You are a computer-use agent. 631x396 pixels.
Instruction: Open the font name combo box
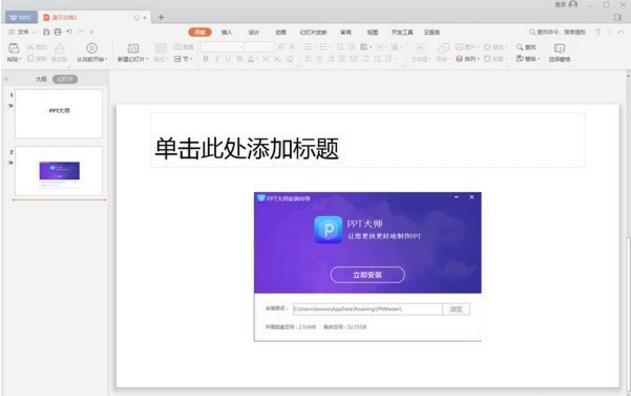222,47
